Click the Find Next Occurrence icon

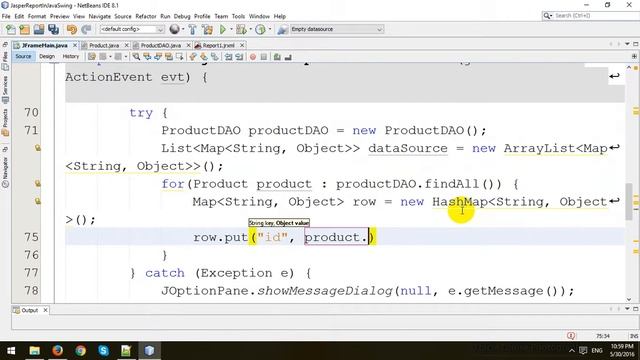pyautogui.click(x=158, y=57)
